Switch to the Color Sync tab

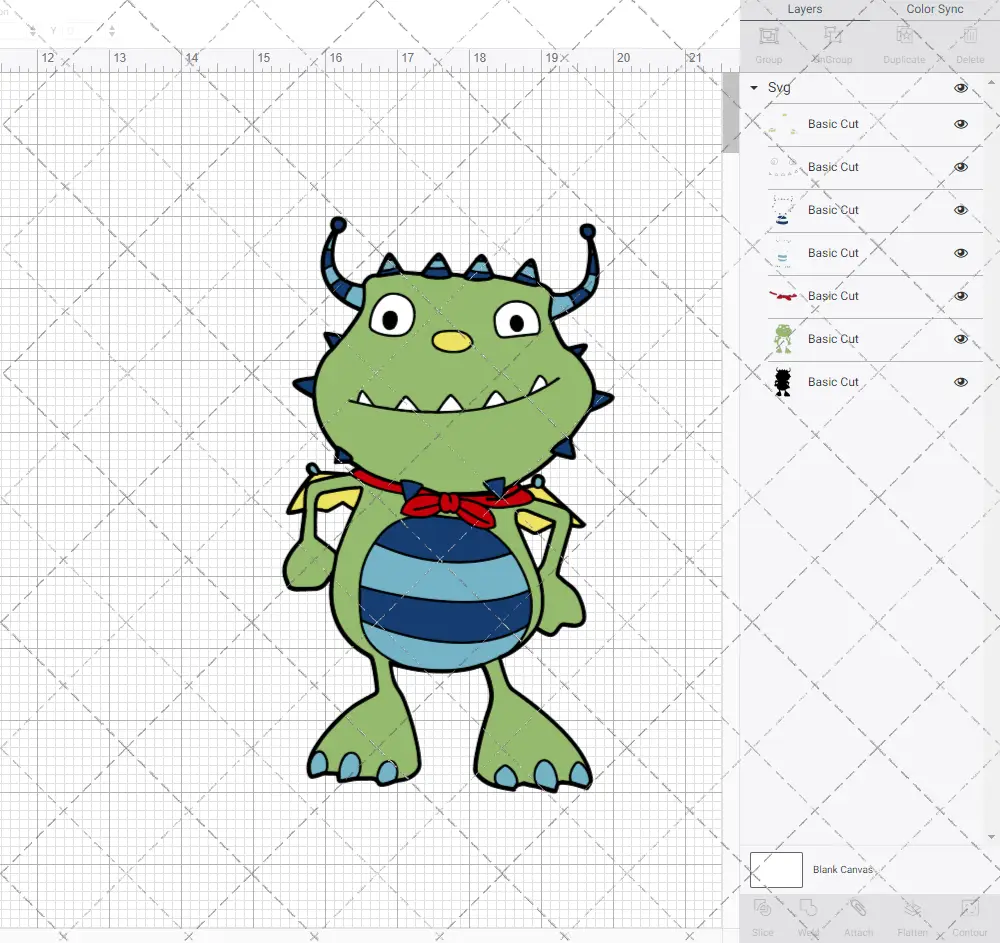point(934,10)
